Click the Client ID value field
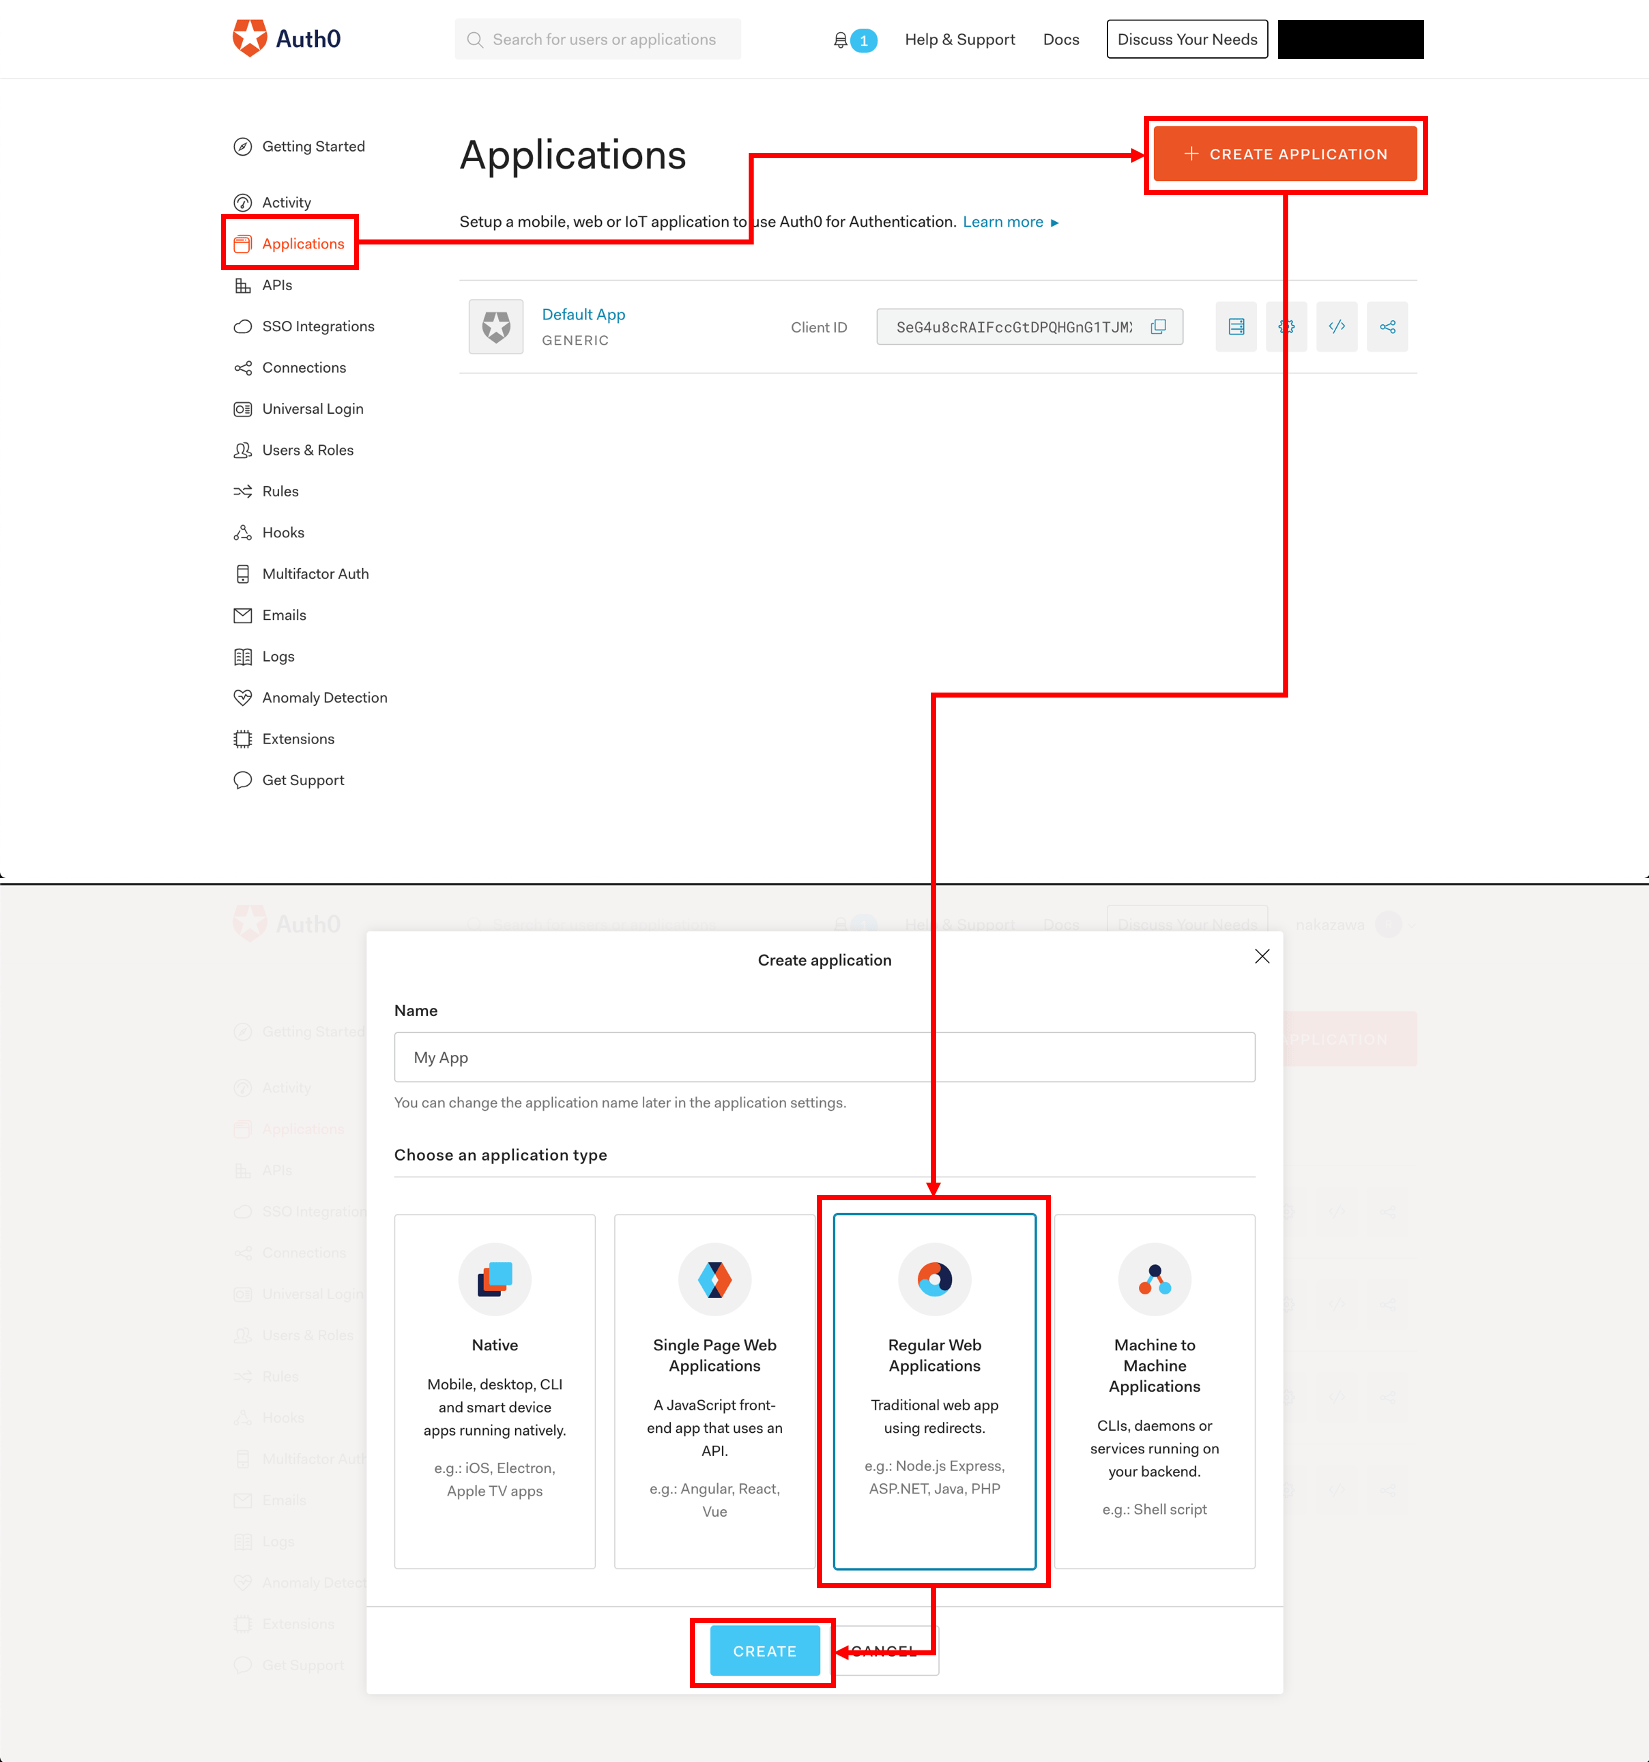The image size is (1649, 1762). [x=1030, y=327]
